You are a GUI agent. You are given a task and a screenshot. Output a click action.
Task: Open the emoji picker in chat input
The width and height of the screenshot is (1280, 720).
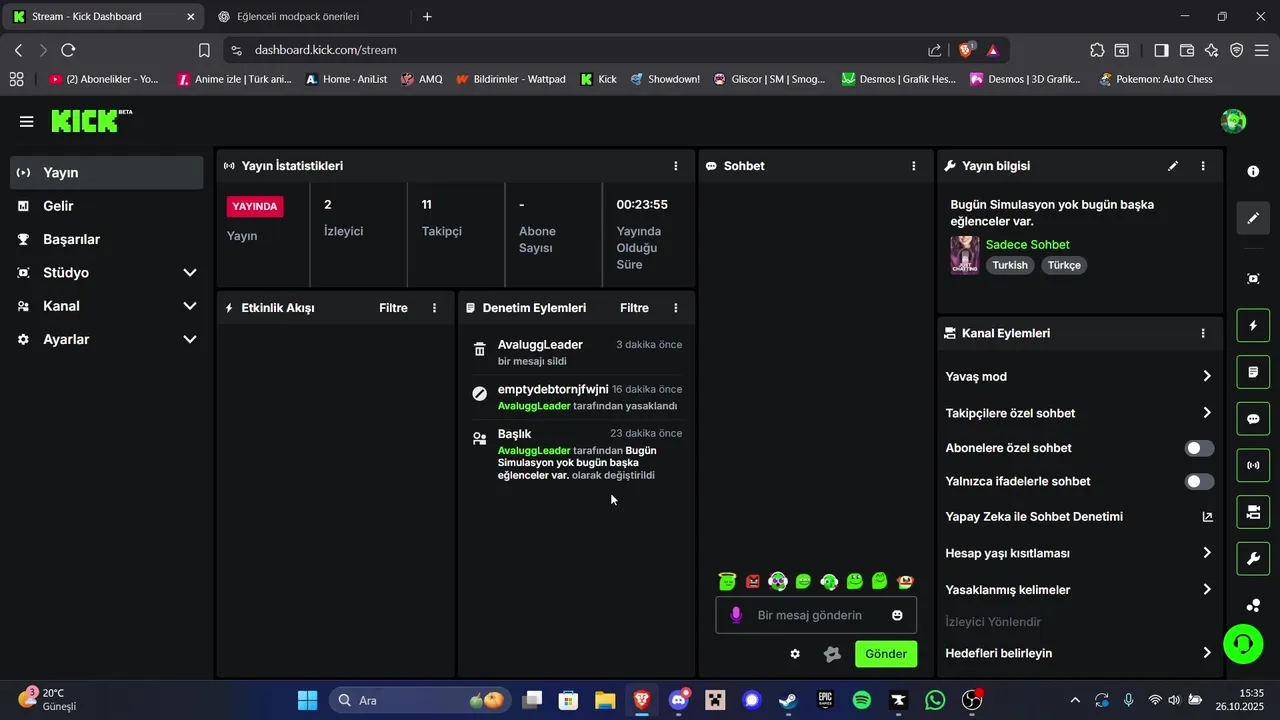pyautogui.click(x=897, y=615)
